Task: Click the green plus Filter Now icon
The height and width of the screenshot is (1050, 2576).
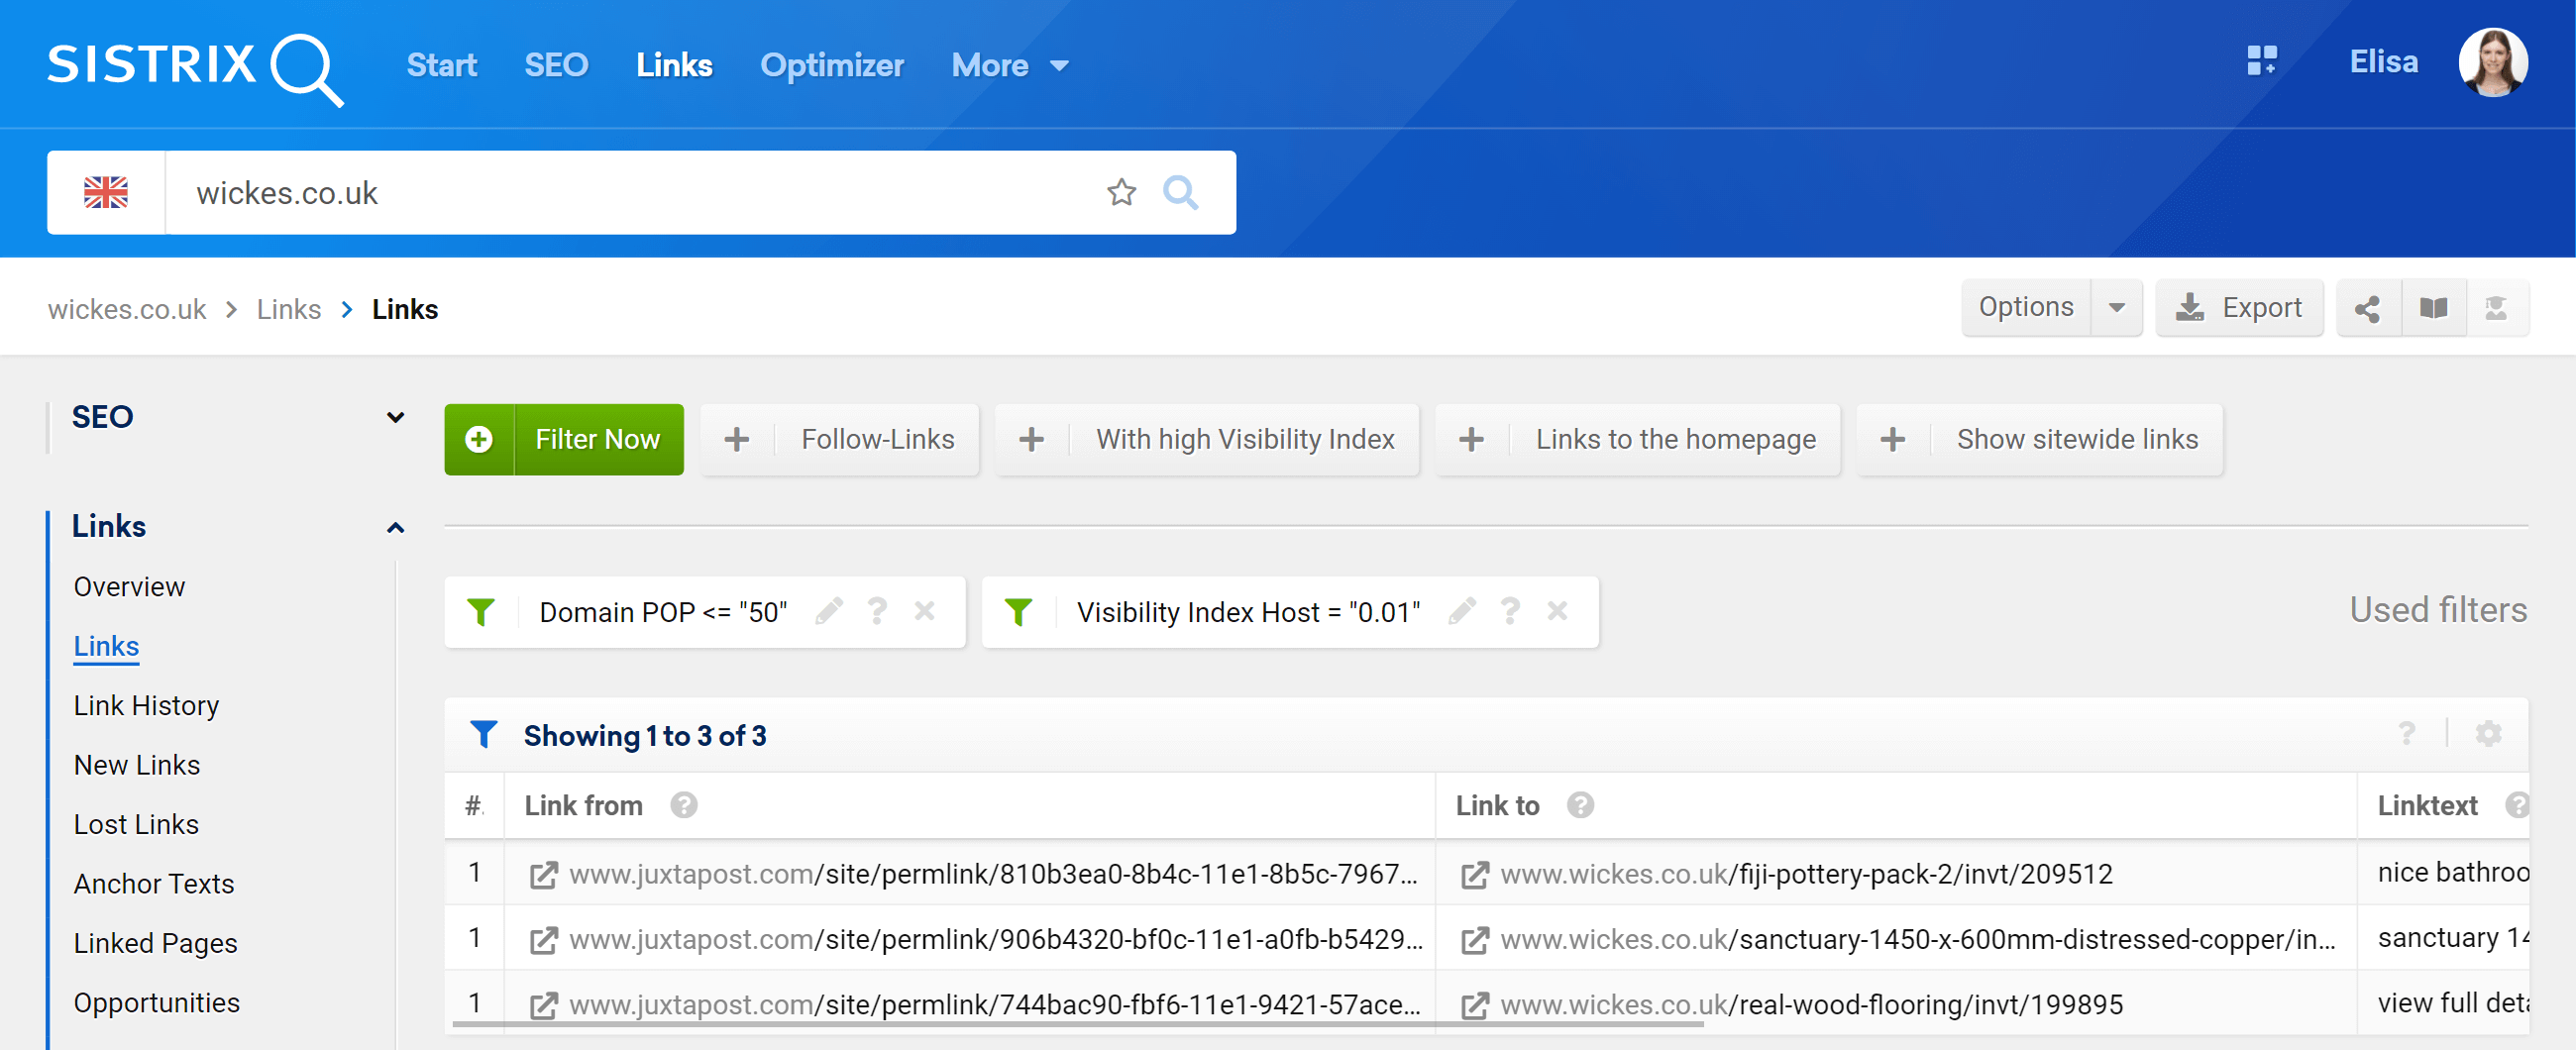Action: [x=479, y=439]
